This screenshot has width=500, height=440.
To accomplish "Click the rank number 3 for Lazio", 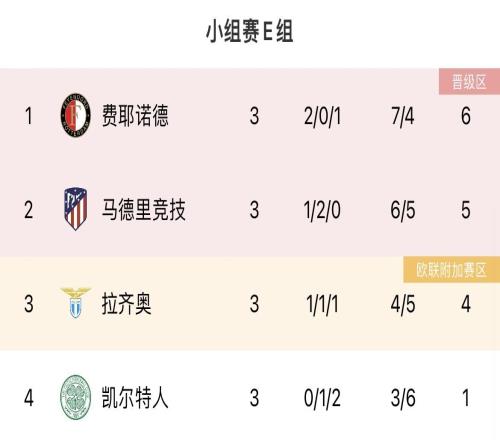I will coord(29,304).
